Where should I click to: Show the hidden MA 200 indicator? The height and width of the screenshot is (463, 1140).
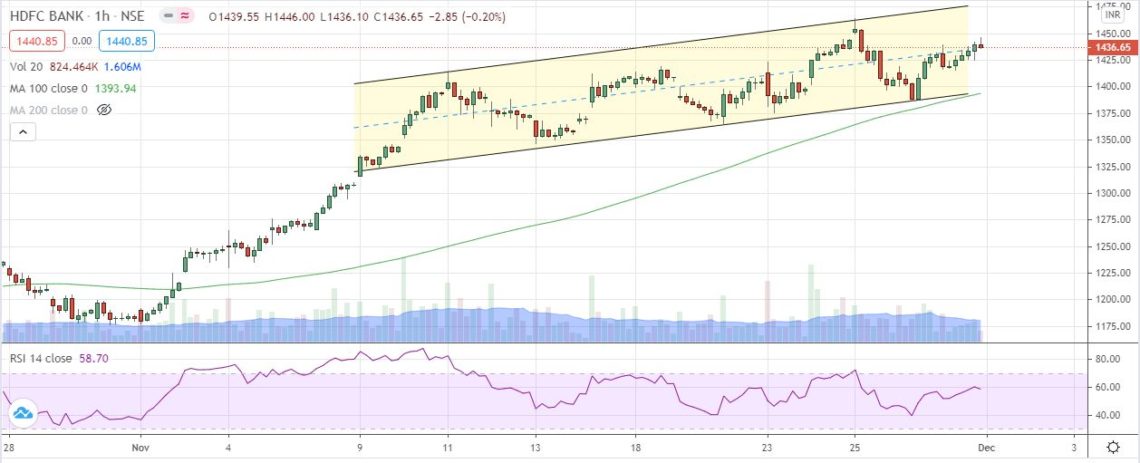coord(102,109)
